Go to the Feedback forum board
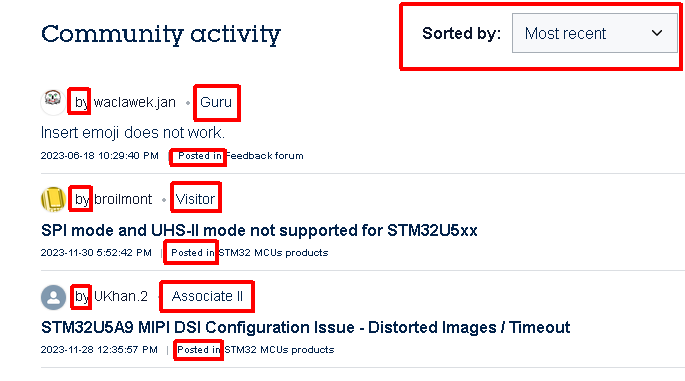Viewport: 685px width, 381px height. (x=264, y=156)
